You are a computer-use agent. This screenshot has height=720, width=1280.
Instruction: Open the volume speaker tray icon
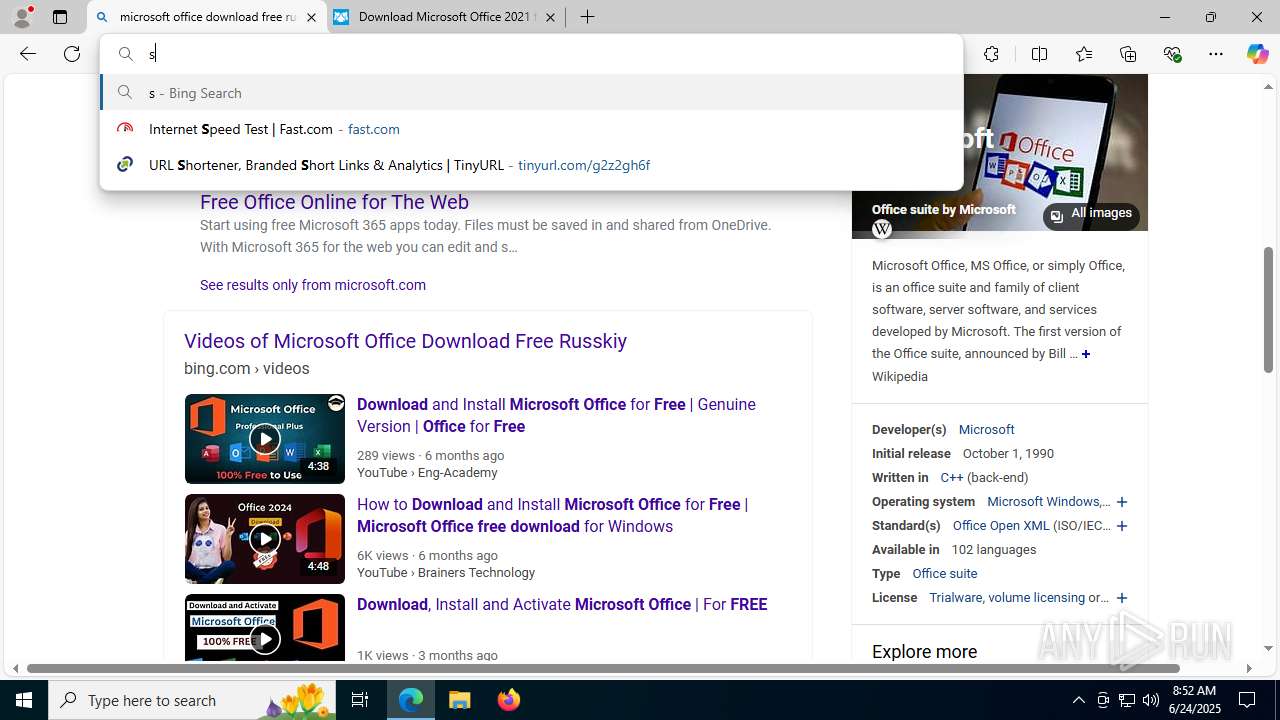(1151, 700)
